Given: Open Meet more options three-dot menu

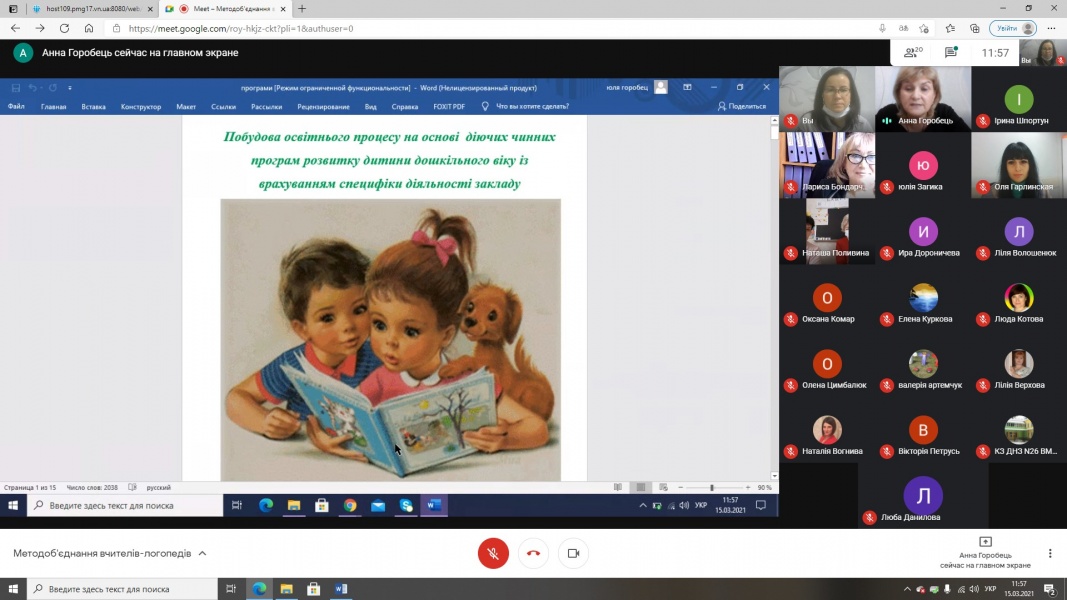Looking at the screenshot, I should click(1050, 553).
